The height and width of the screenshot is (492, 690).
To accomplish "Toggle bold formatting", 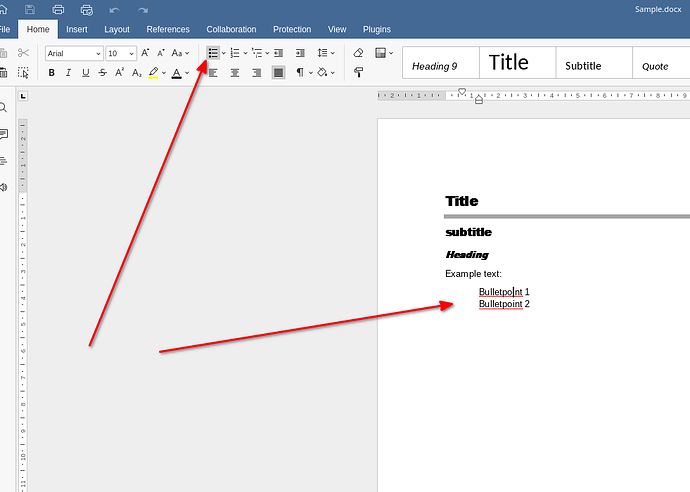I will tap(51, 73).
